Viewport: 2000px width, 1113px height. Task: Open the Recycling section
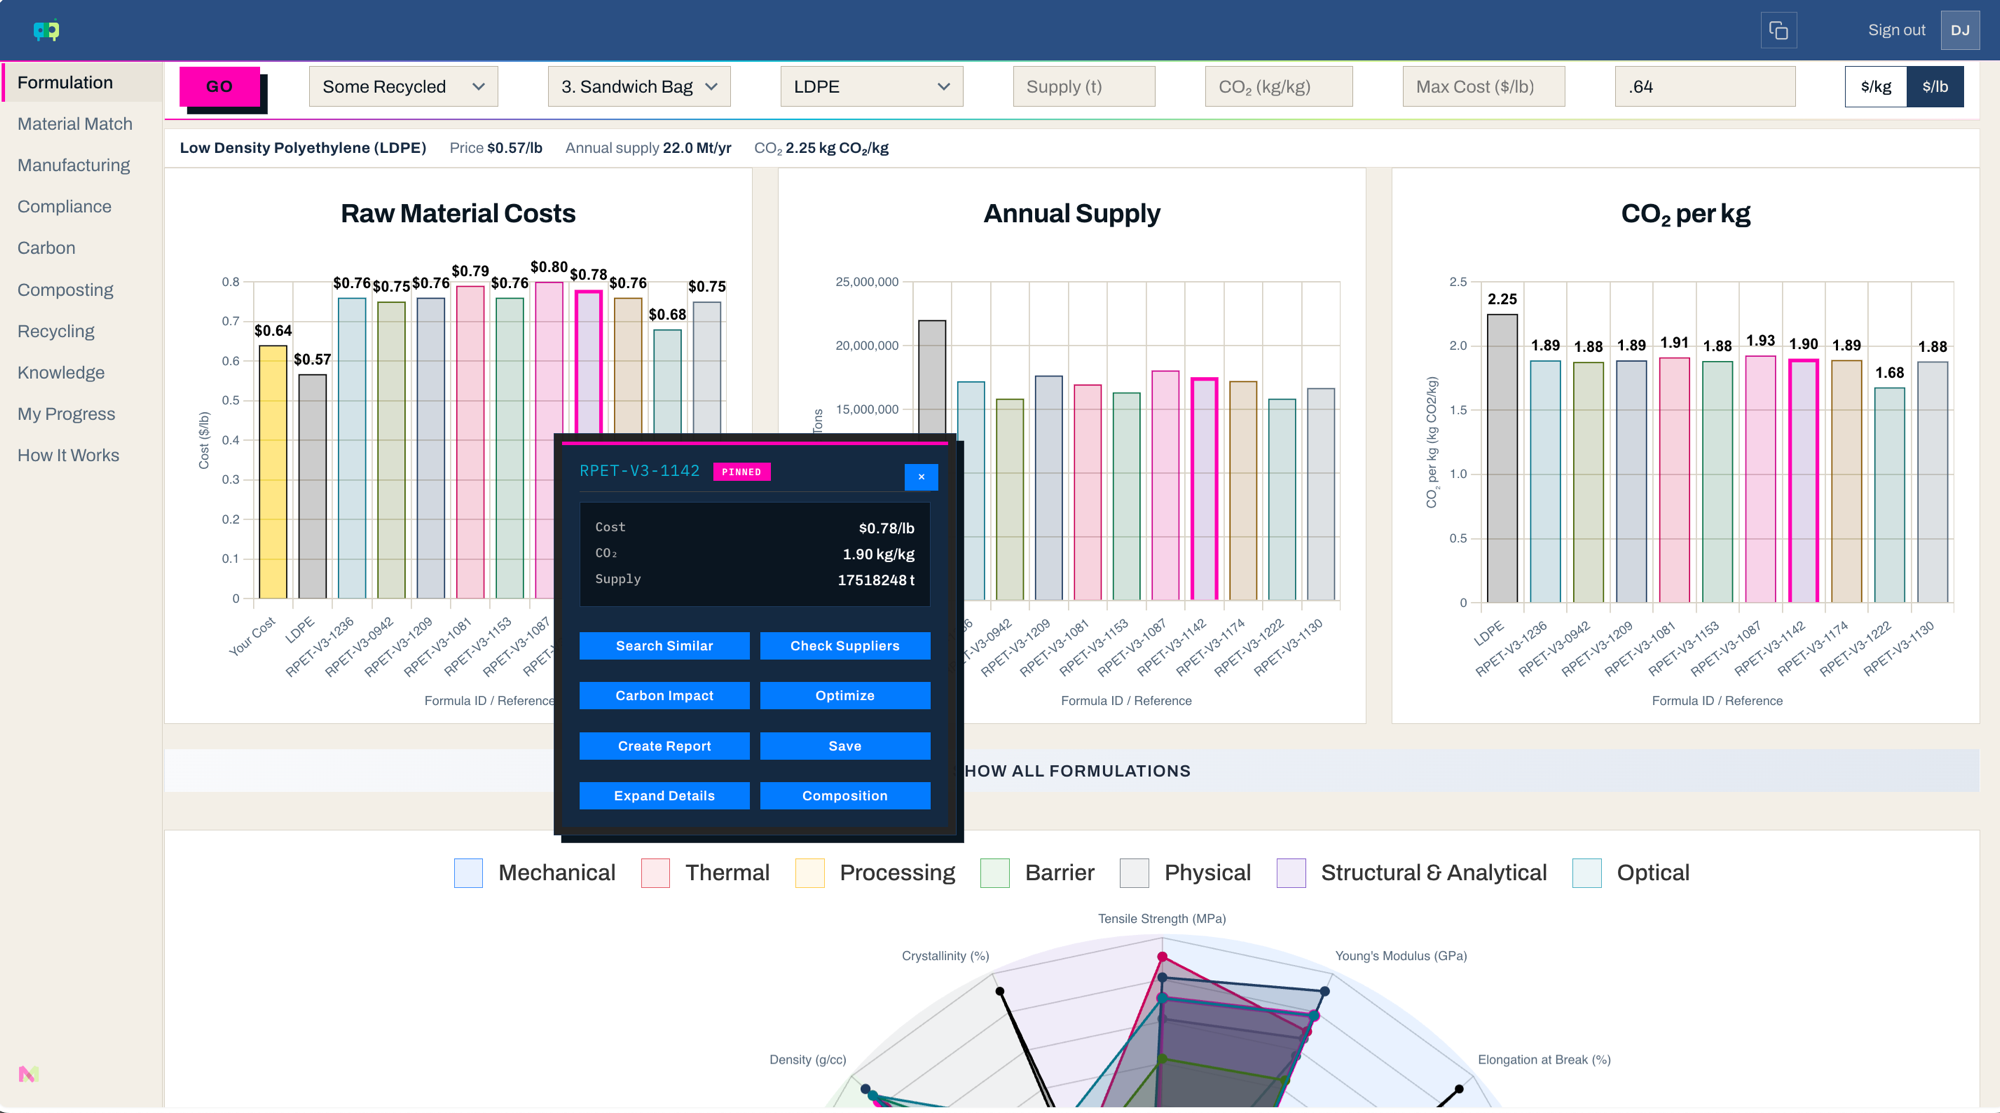[x=56, y=331]
